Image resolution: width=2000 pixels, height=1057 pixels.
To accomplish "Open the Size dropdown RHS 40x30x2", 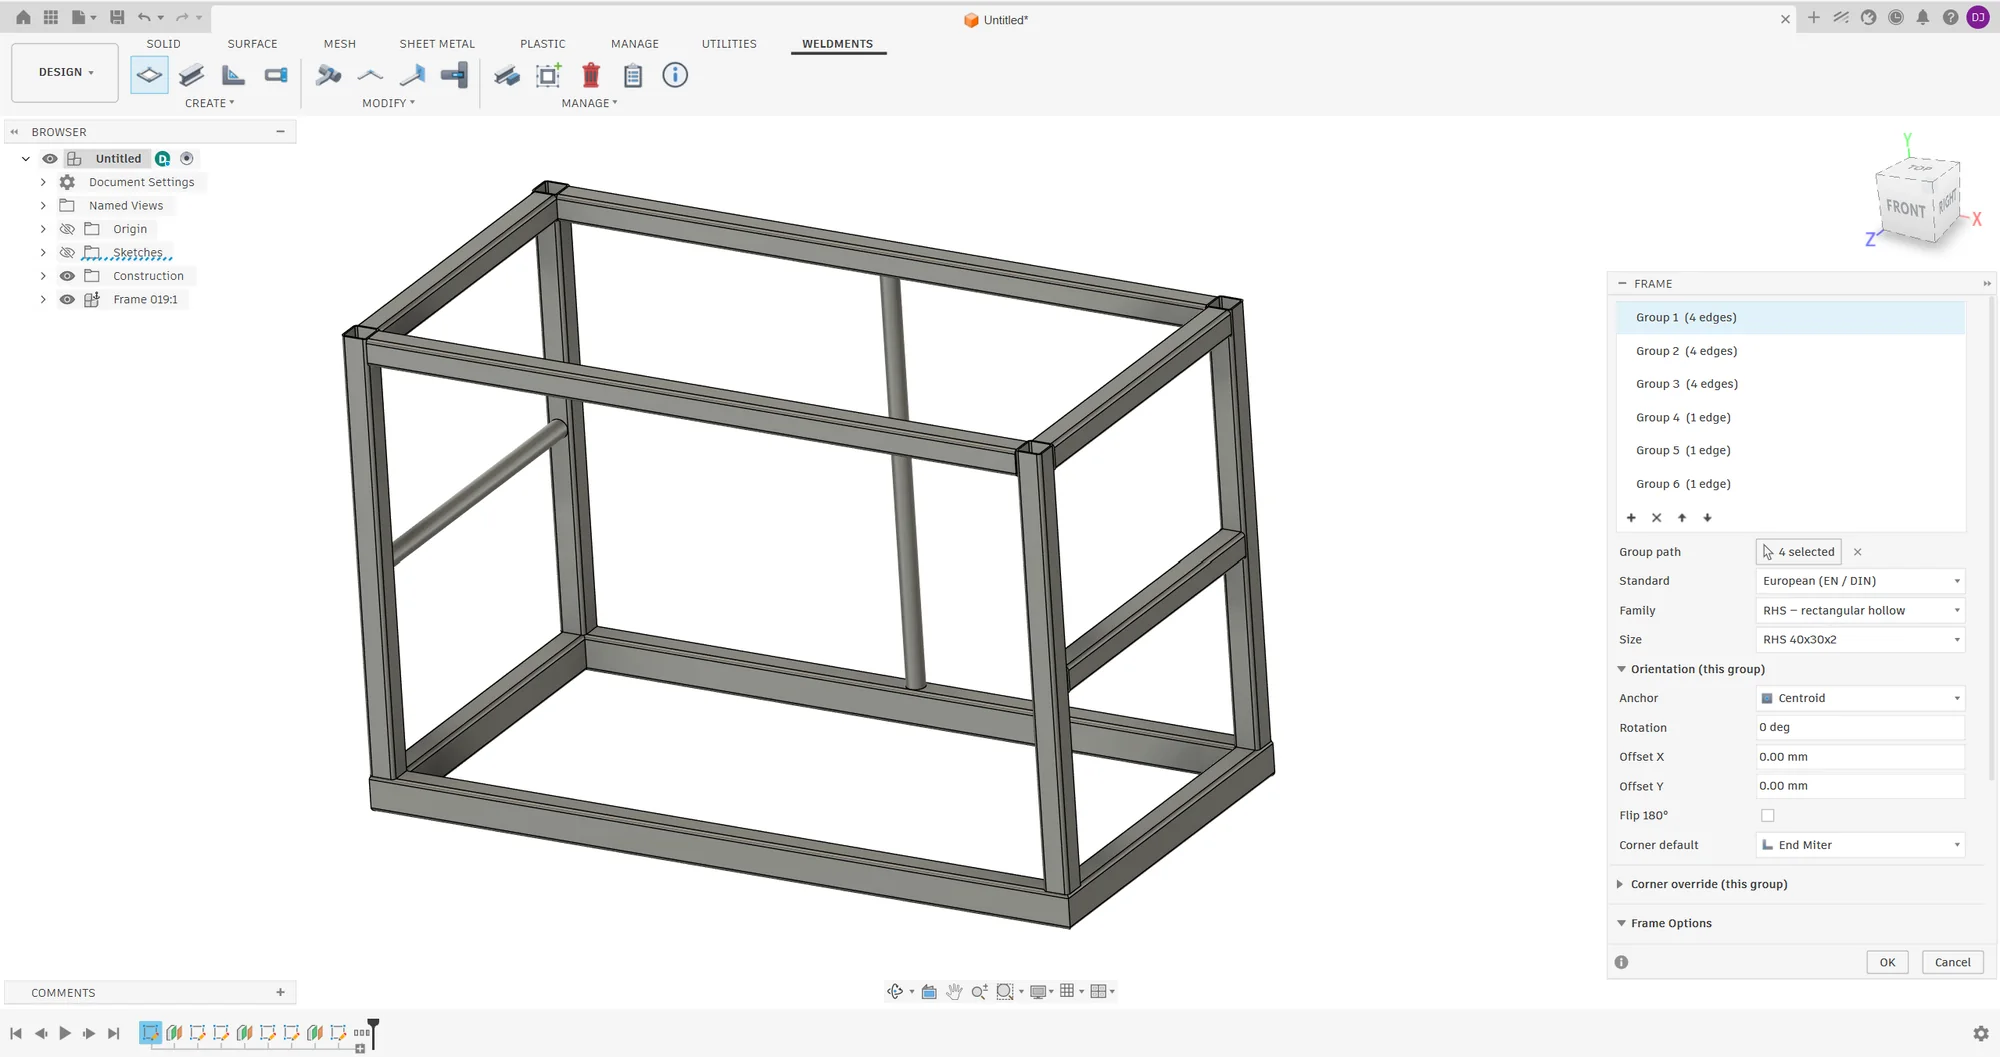I will tap(1860, 639).
